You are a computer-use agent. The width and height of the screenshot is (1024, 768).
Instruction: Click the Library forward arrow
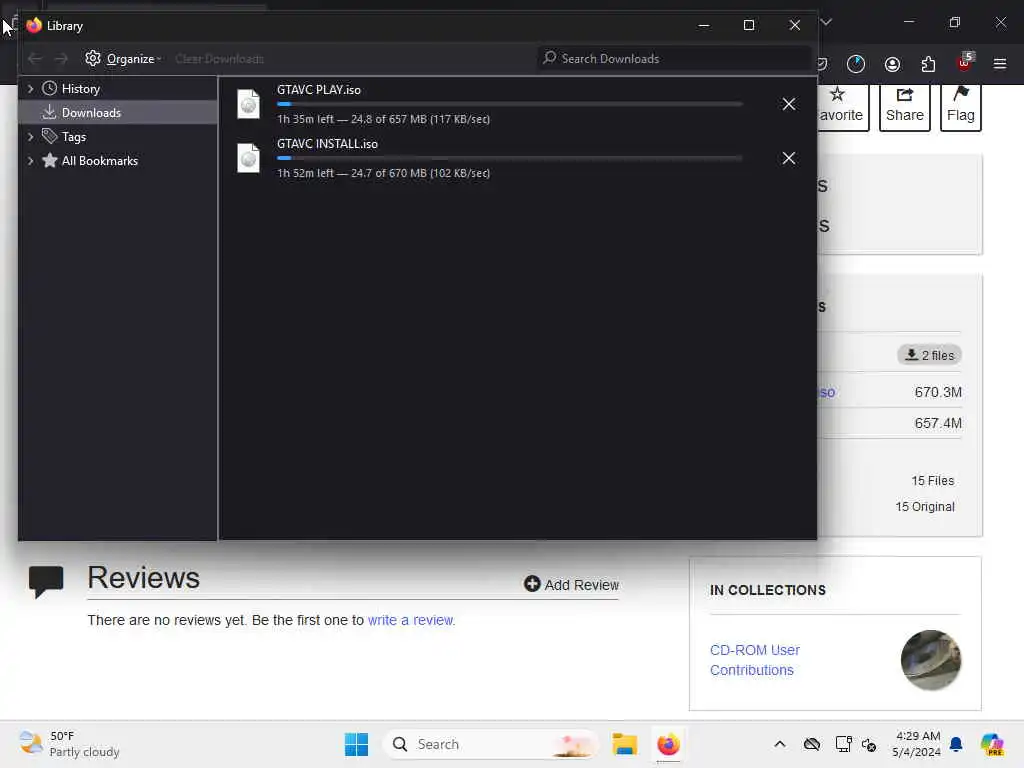click(x=61, y=59)
